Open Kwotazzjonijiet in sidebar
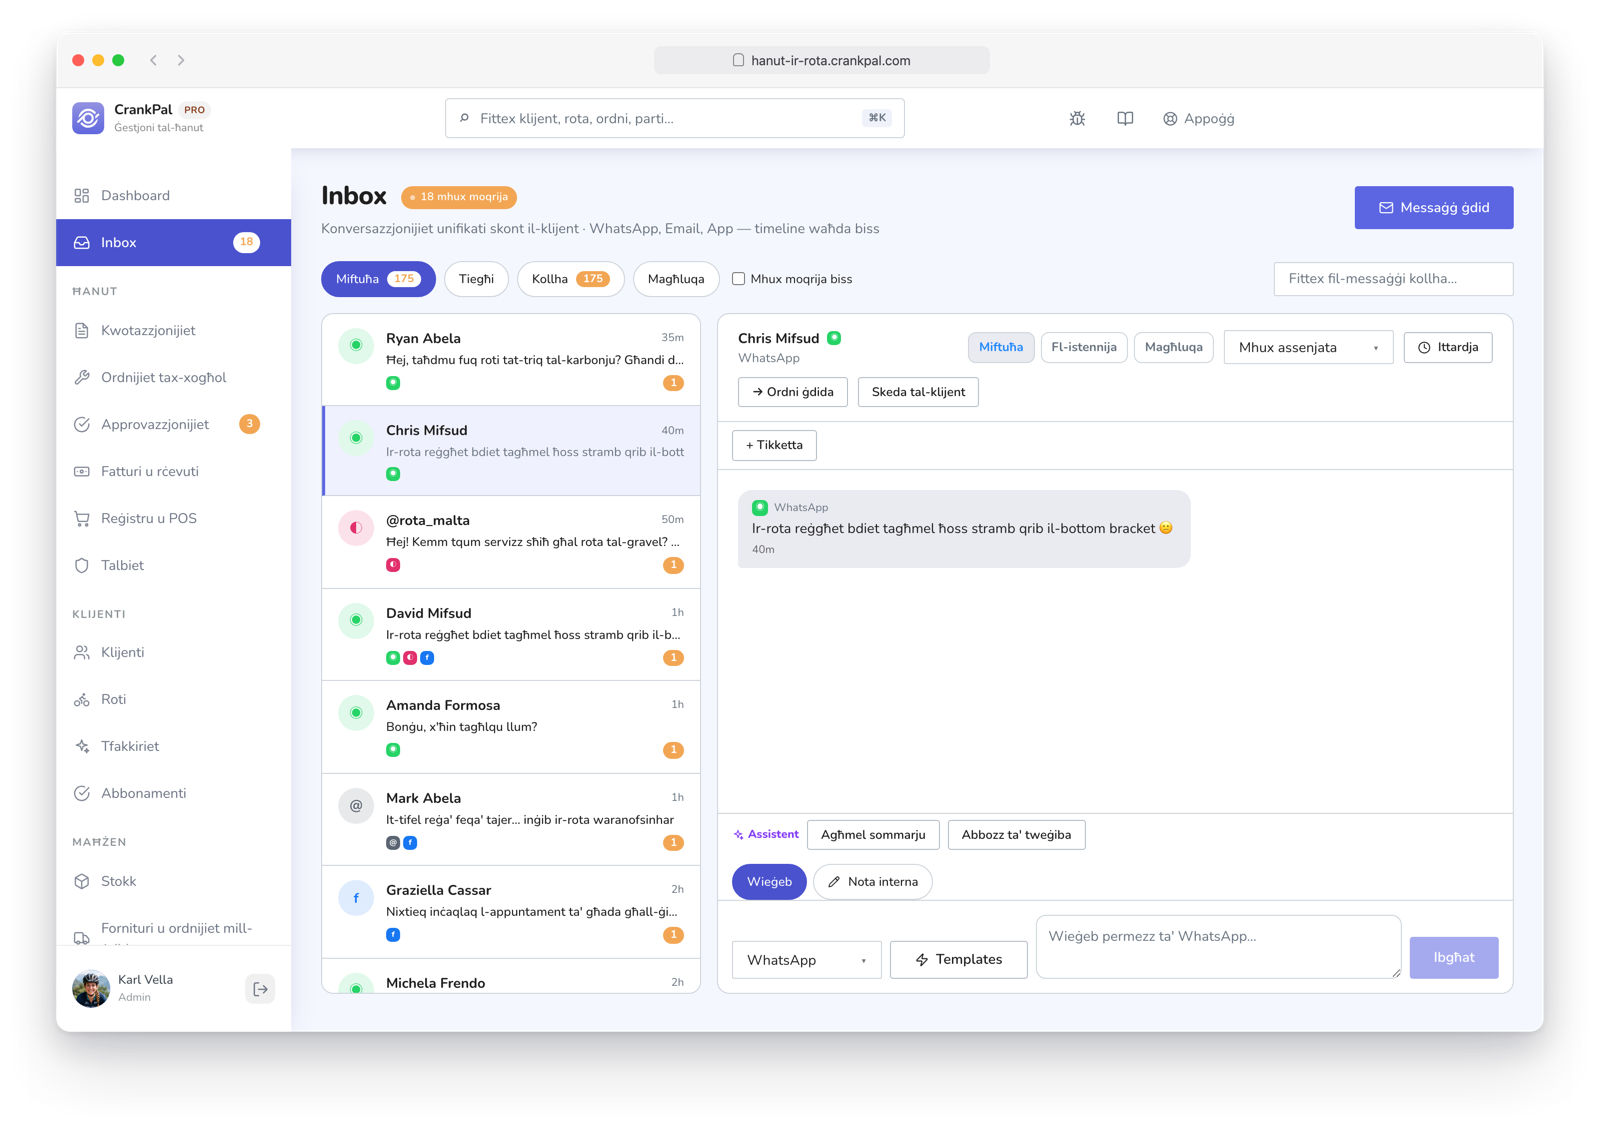 click(x=173, y=330)
